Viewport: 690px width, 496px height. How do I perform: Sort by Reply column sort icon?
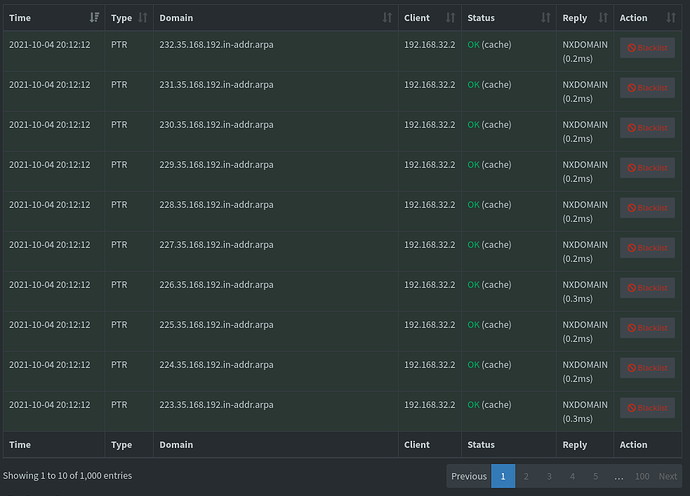click(602, 18)
